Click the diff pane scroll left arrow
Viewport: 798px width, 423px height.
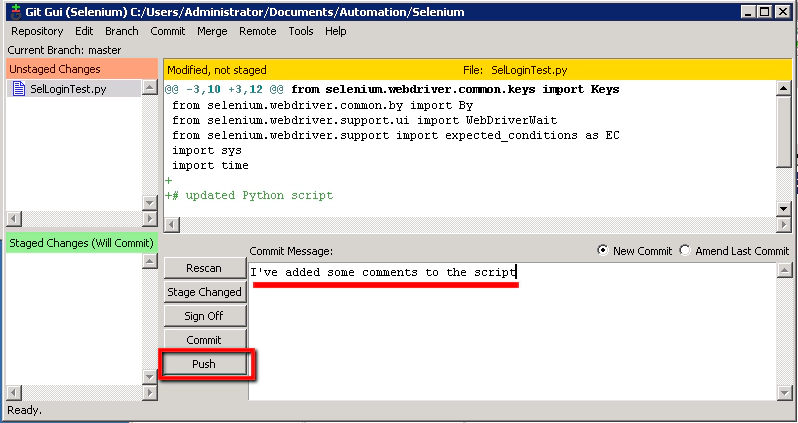click(x=172, y=224)
